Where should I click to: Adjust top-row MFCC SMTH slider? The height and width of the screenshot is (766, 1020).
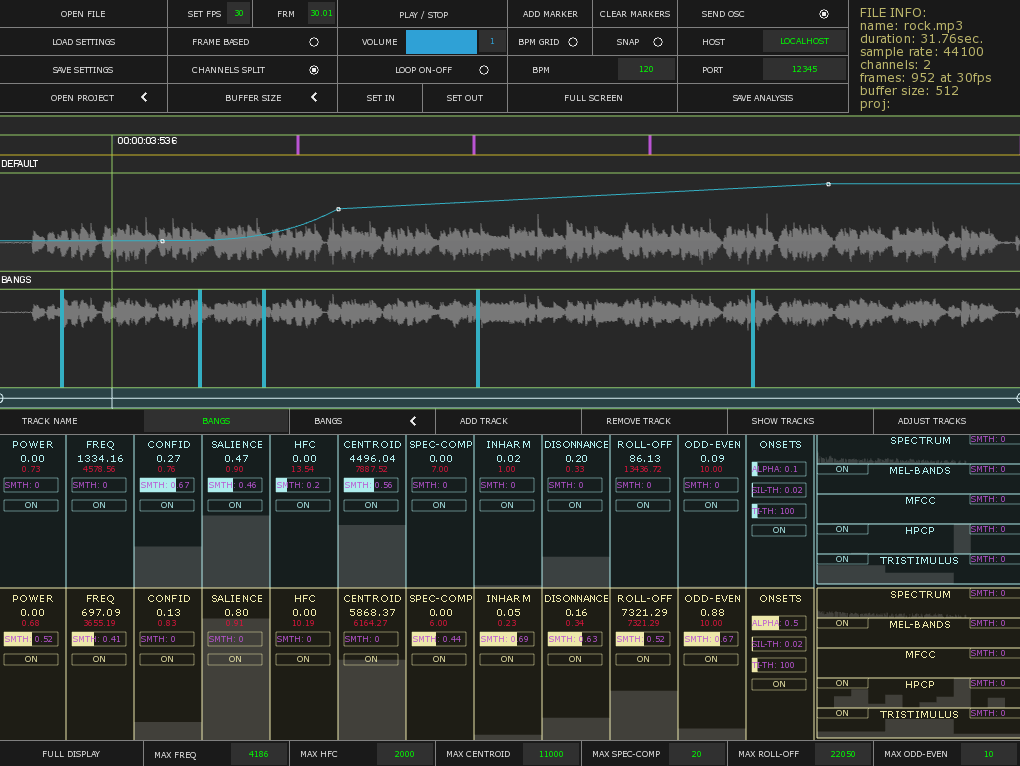coord(995,499)
